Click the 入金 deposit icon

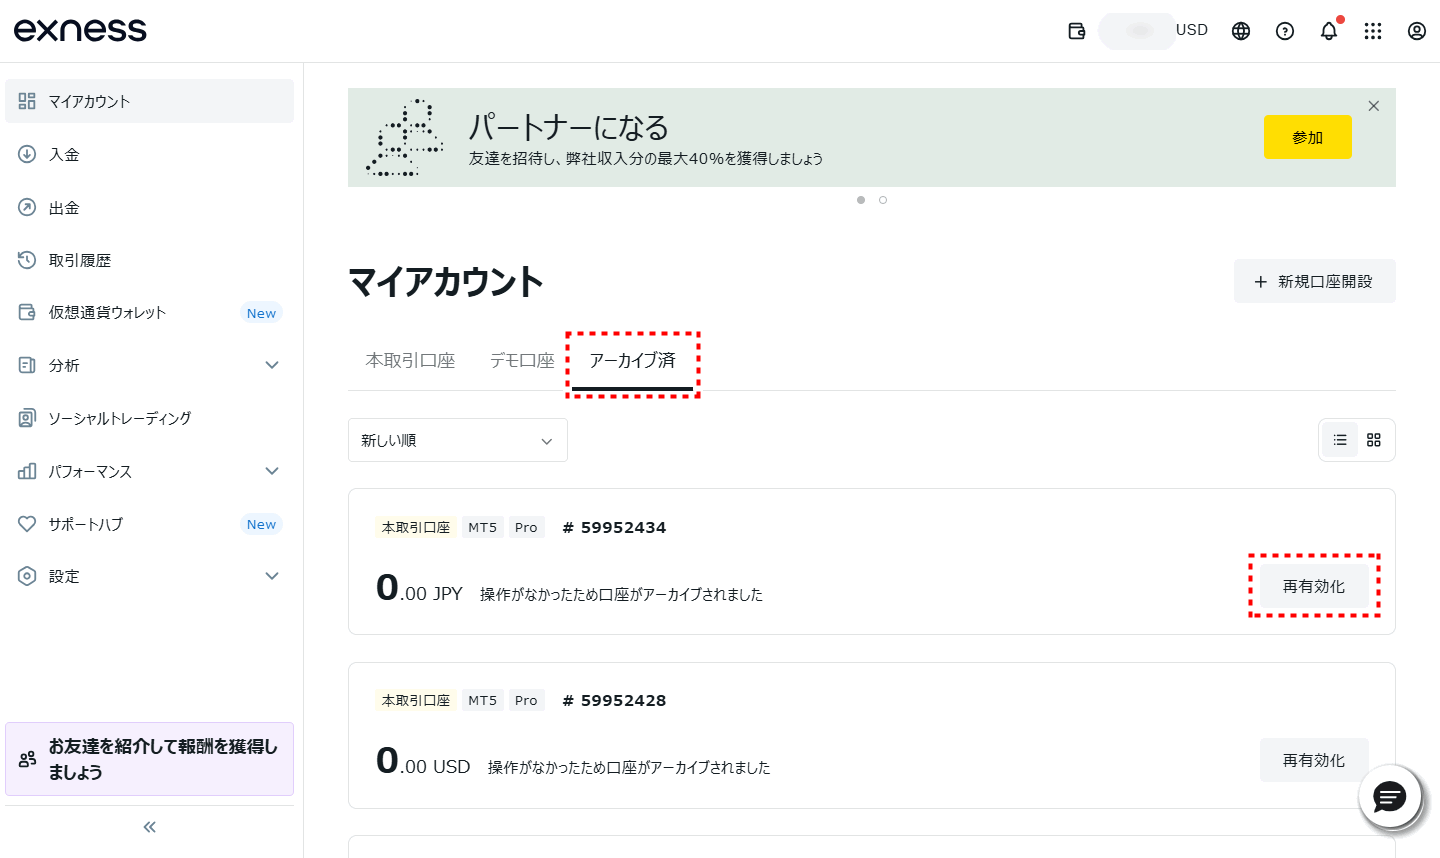click(27, 154)
